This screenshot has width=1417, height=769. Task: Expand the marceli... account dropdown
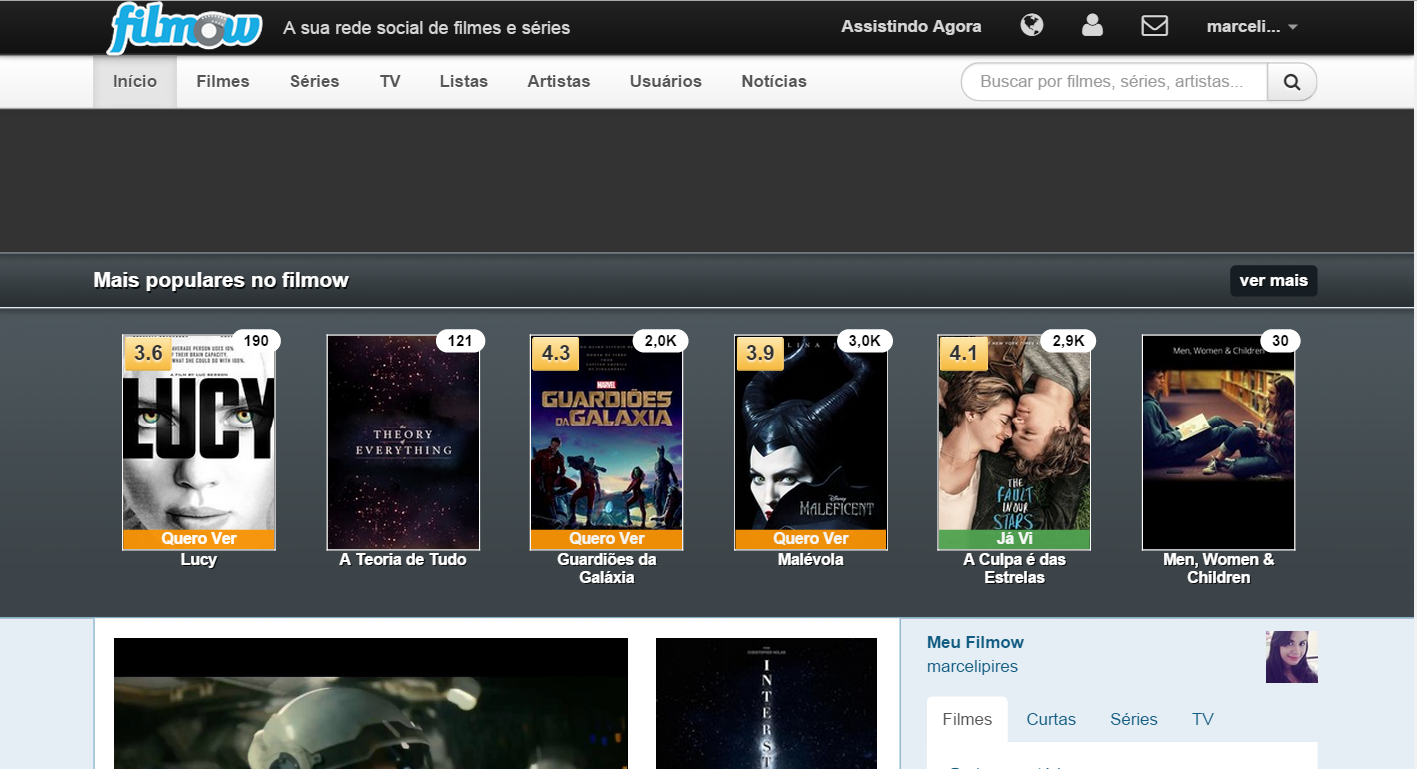[1252, 27]
